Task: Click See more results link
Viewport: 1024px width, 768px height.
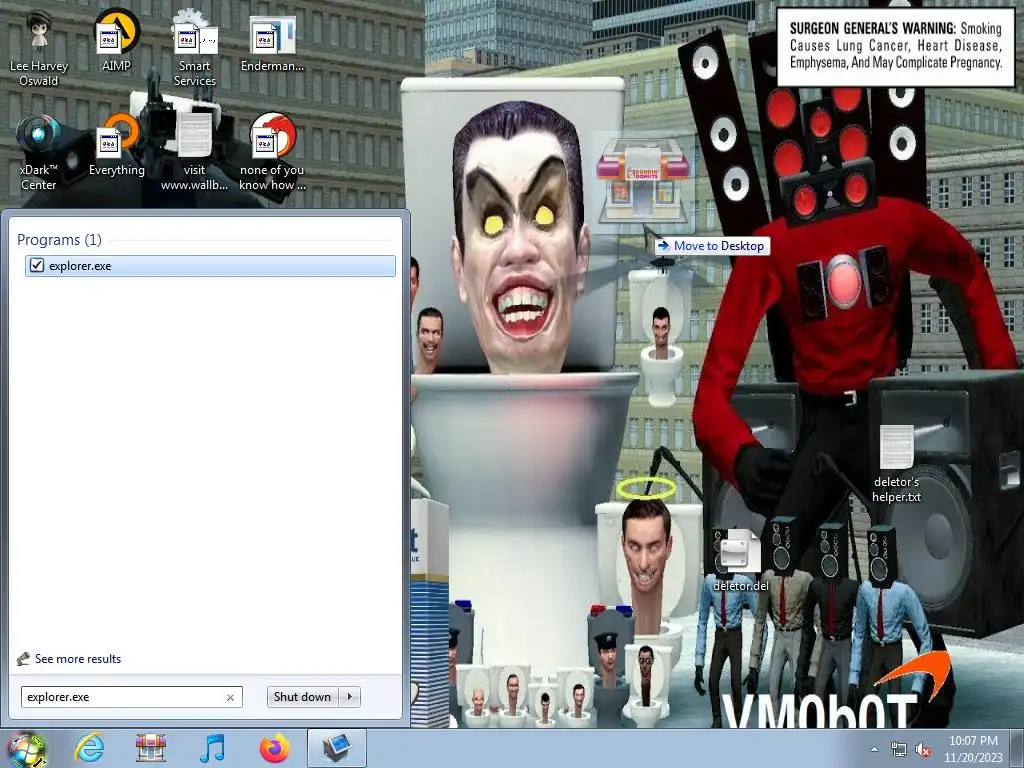Action: pyautogui.click(x=78, y=659)
